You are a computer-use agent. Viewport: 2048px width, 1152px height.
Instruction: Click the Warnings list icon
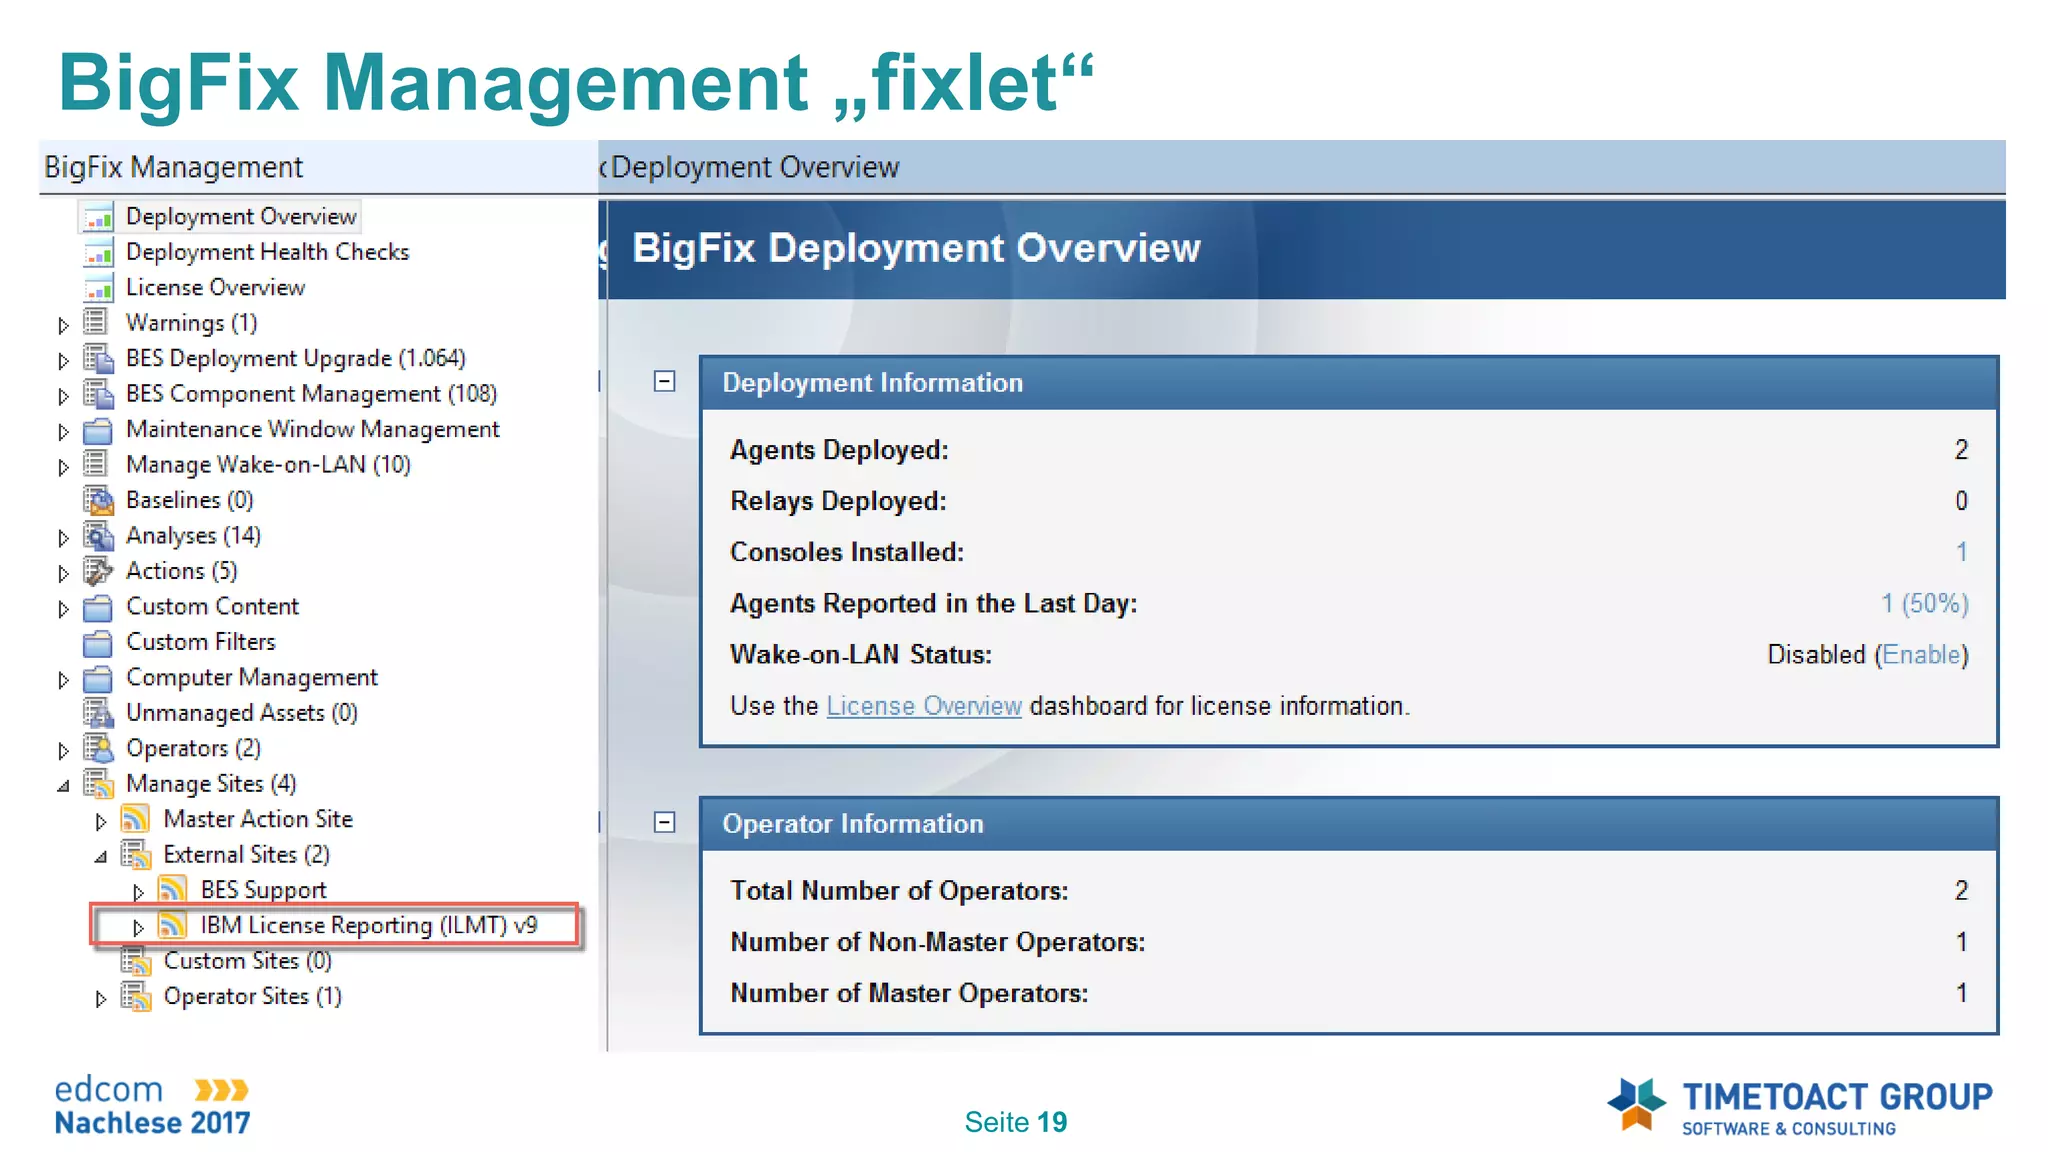point(96,323)
